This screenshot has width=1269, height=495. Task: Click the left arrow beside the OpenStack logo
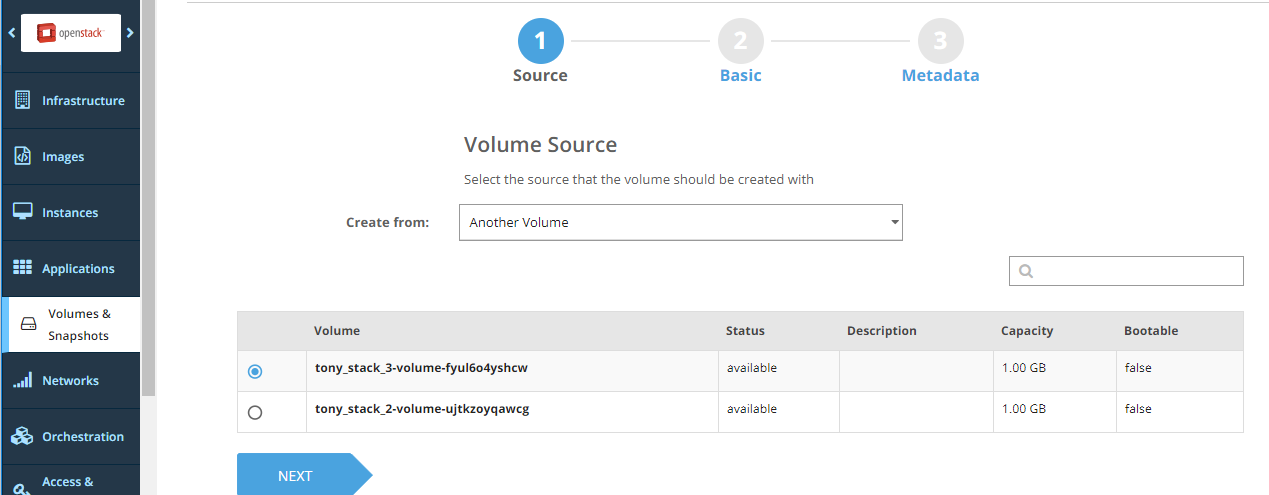pyautogui.click(x=11, y=33)
